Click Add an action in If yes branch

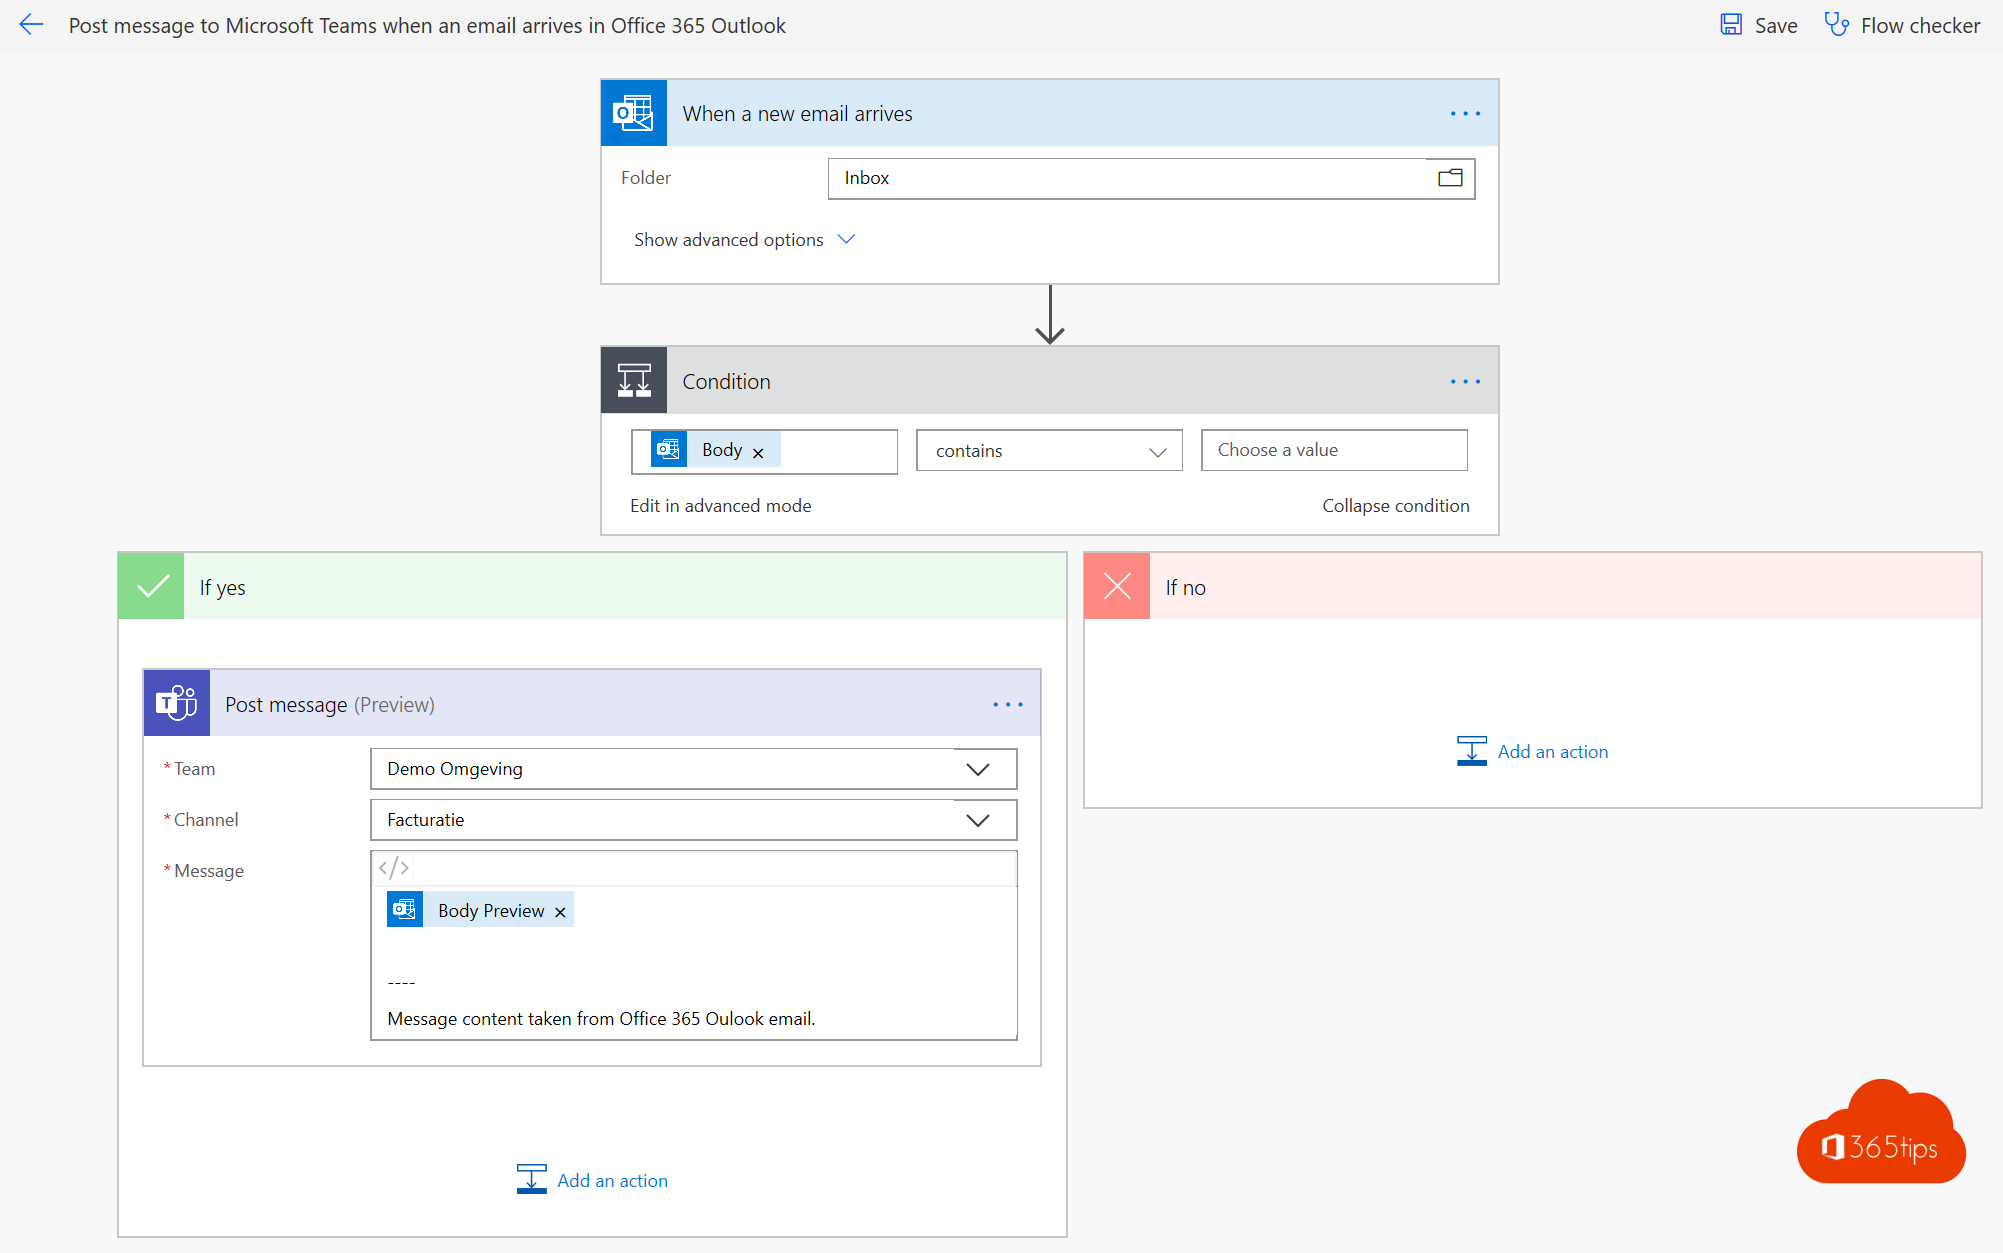(612, 1181)
